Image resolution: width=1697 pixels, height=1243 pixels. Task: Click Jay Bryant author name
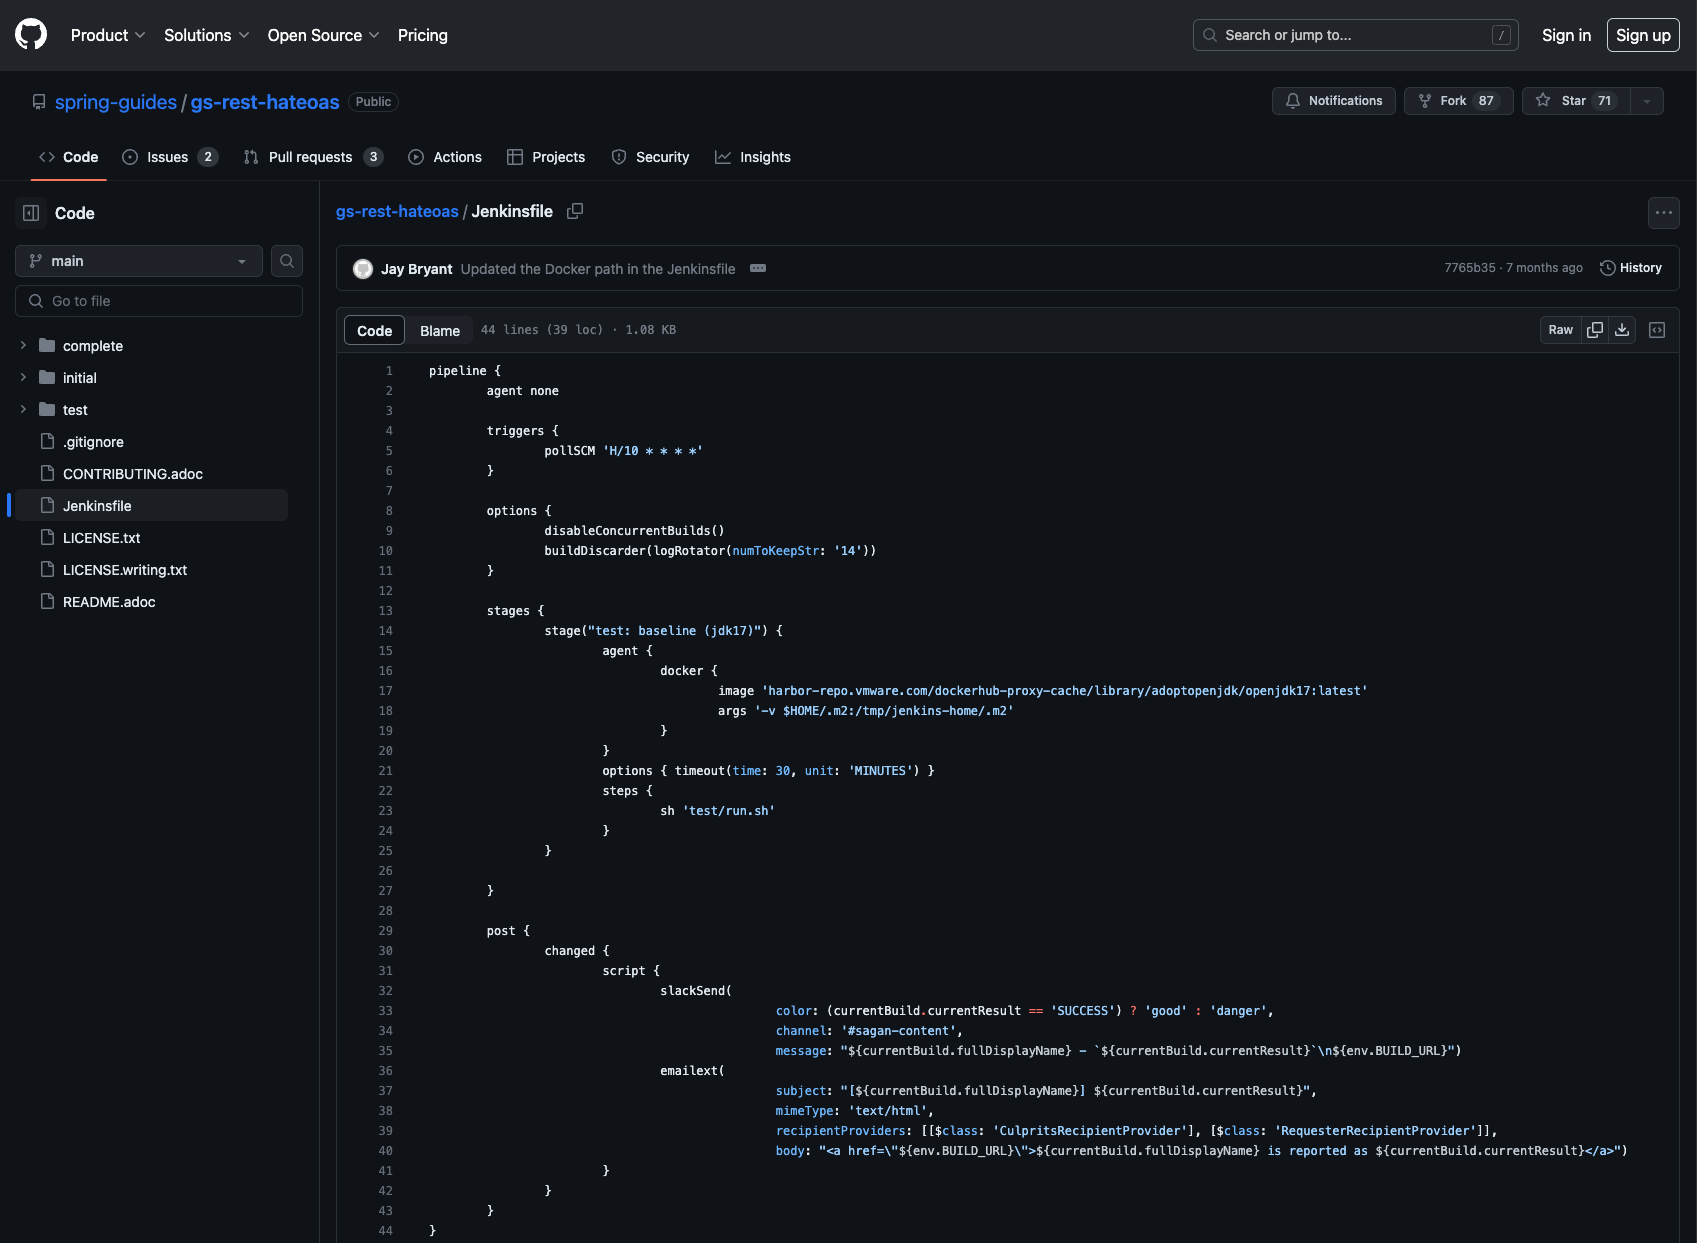[x=417, y=269]
